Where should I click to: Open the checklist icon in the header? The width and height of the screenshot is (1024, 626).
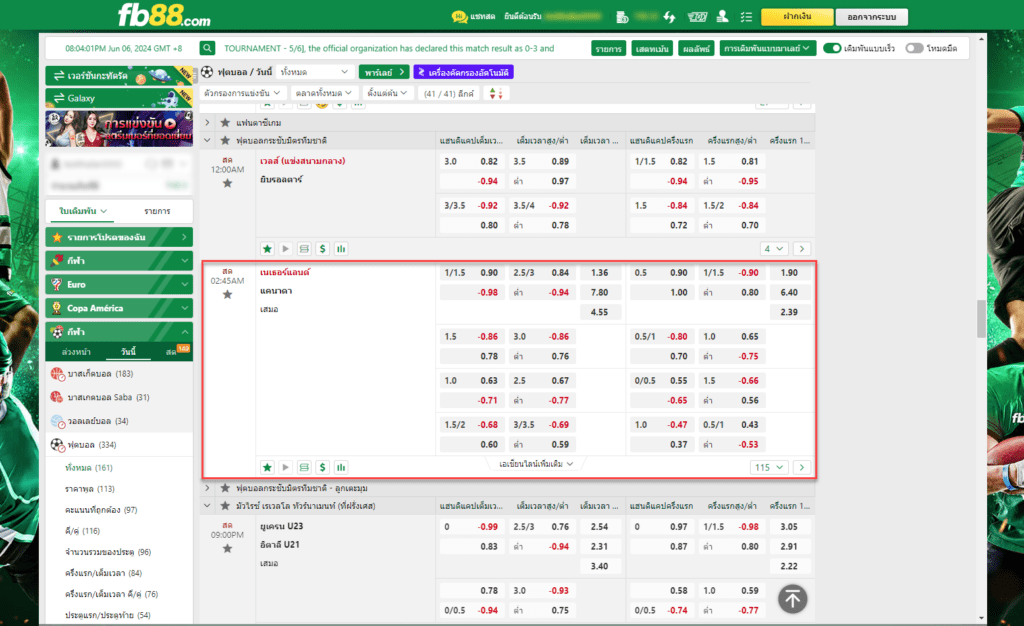(746, 17)
